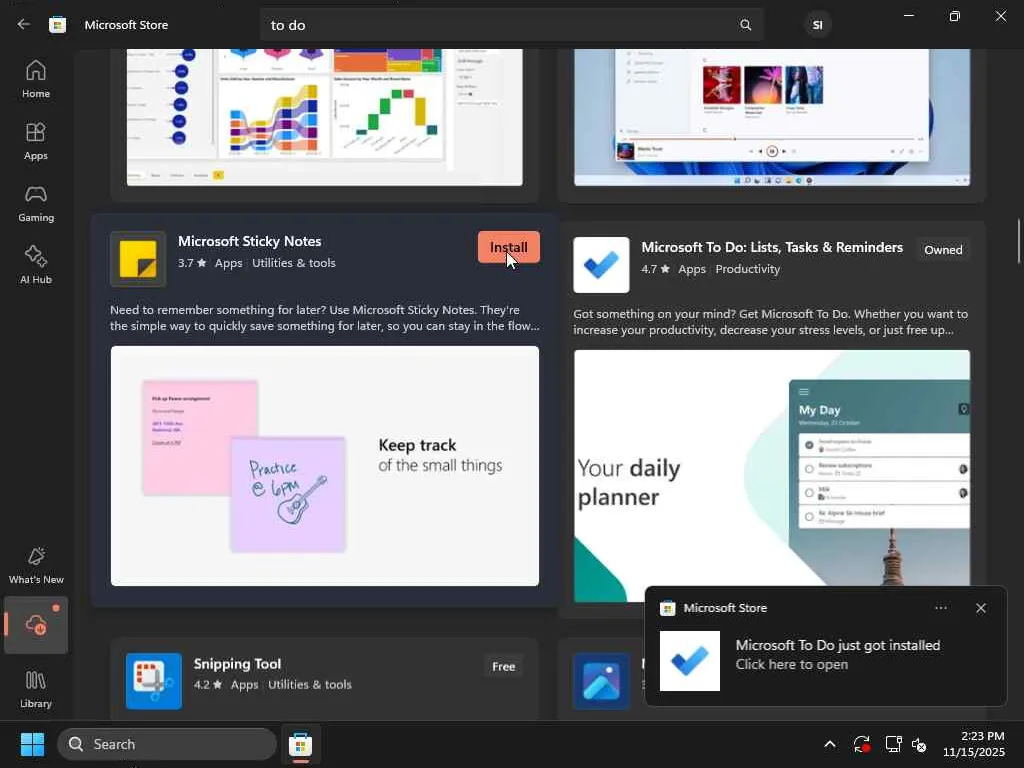The height and width of the screenshot is (768, 1024).
Task: Click Microsoft Store icon in taskbar
Action: click(x=300, y=744)
